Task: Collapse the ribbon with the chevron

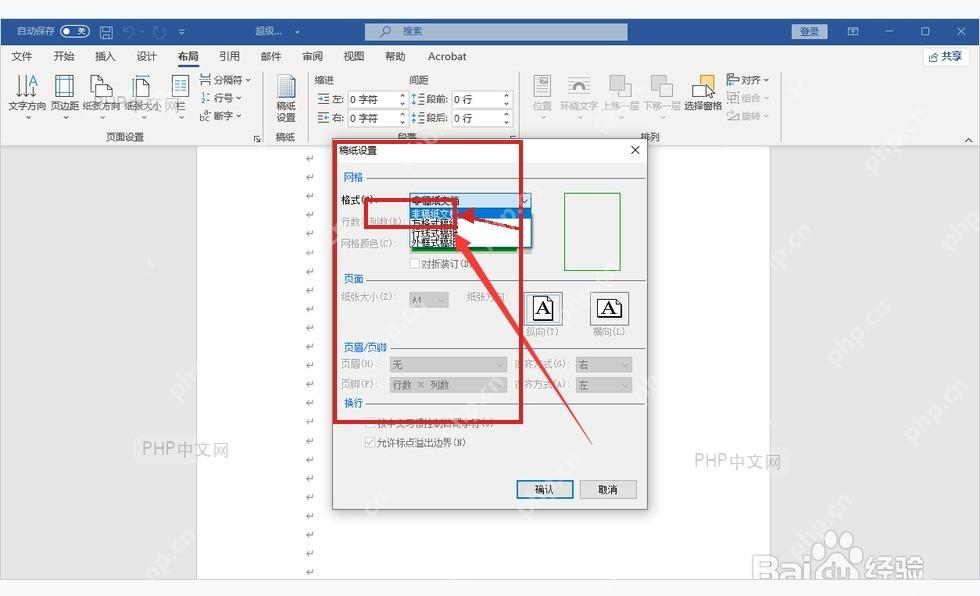Action: (968, 140)
